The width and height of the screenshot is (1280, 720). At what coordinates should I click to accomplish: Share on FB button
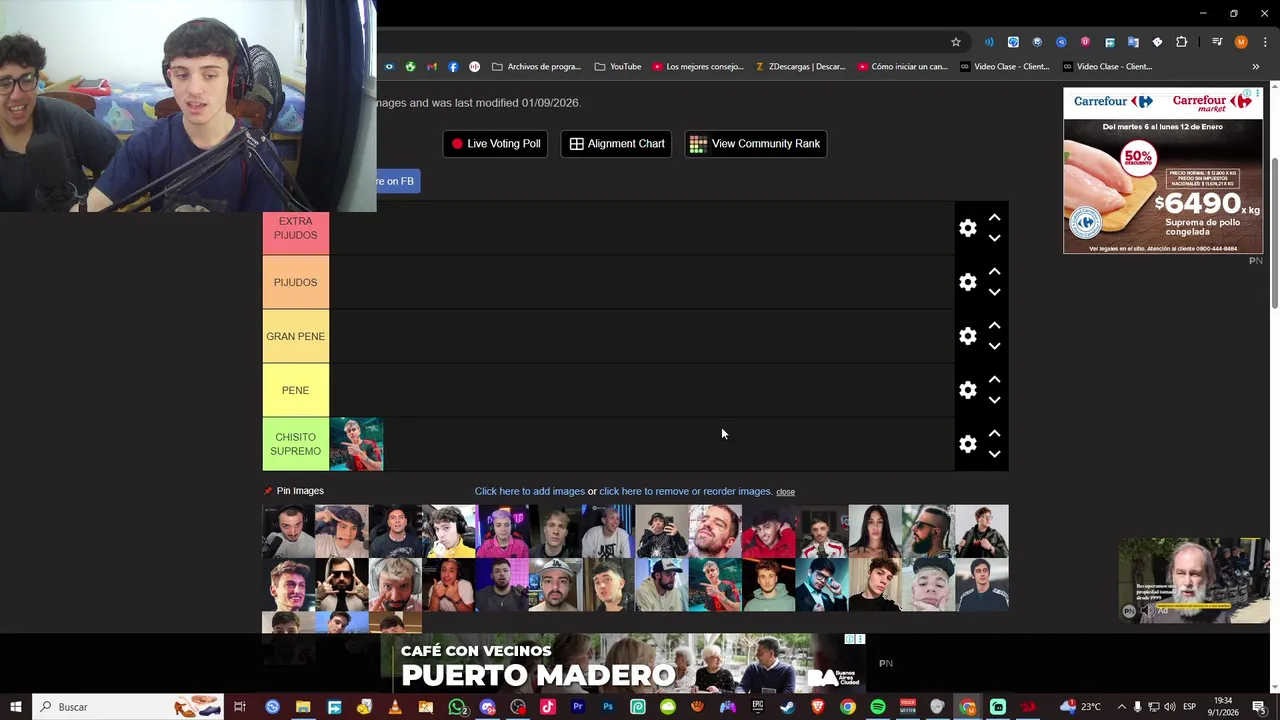[x=397, y=181]
